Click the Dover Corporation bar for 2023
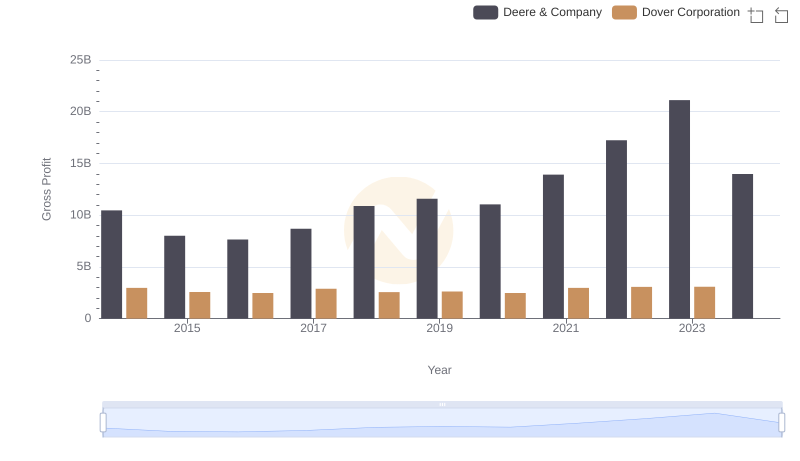800x461 pixels. [x=705, y=302]
